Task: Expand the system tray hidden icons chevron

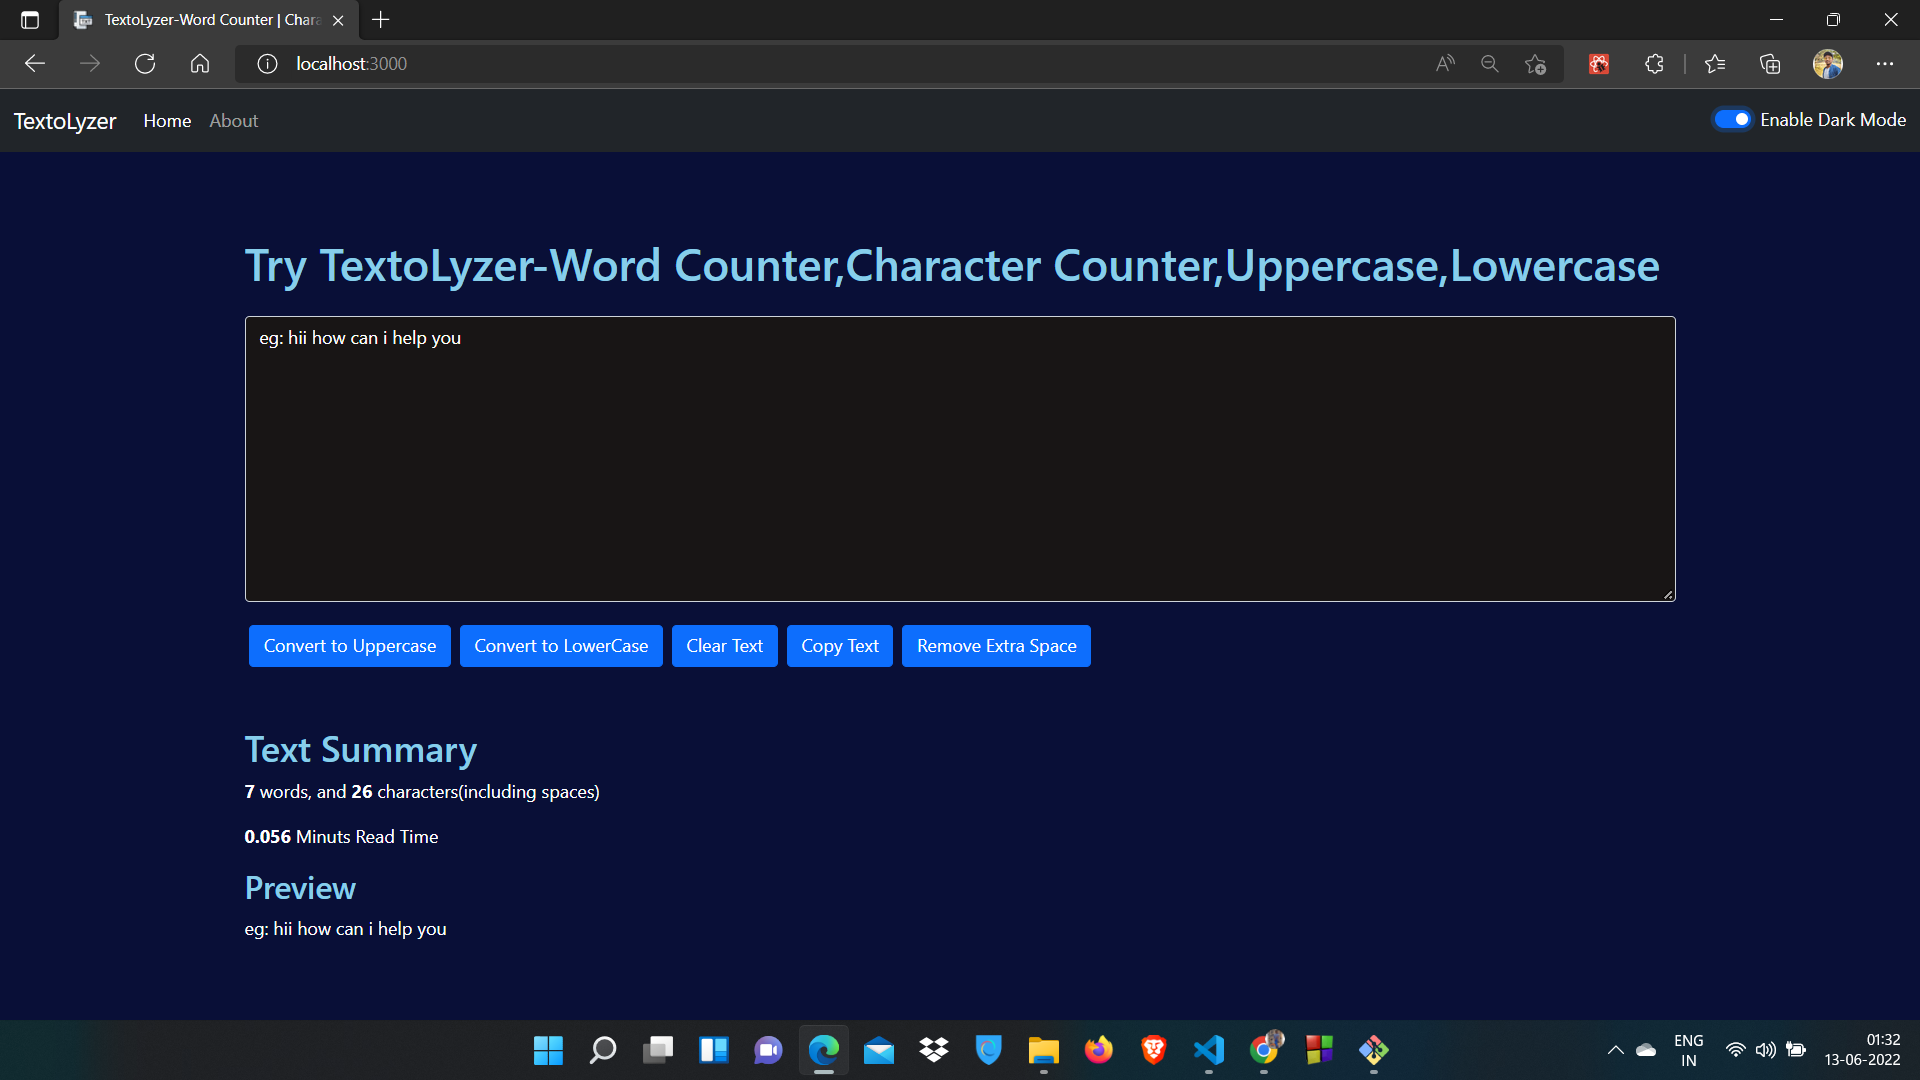Action: (1615, 1050)
